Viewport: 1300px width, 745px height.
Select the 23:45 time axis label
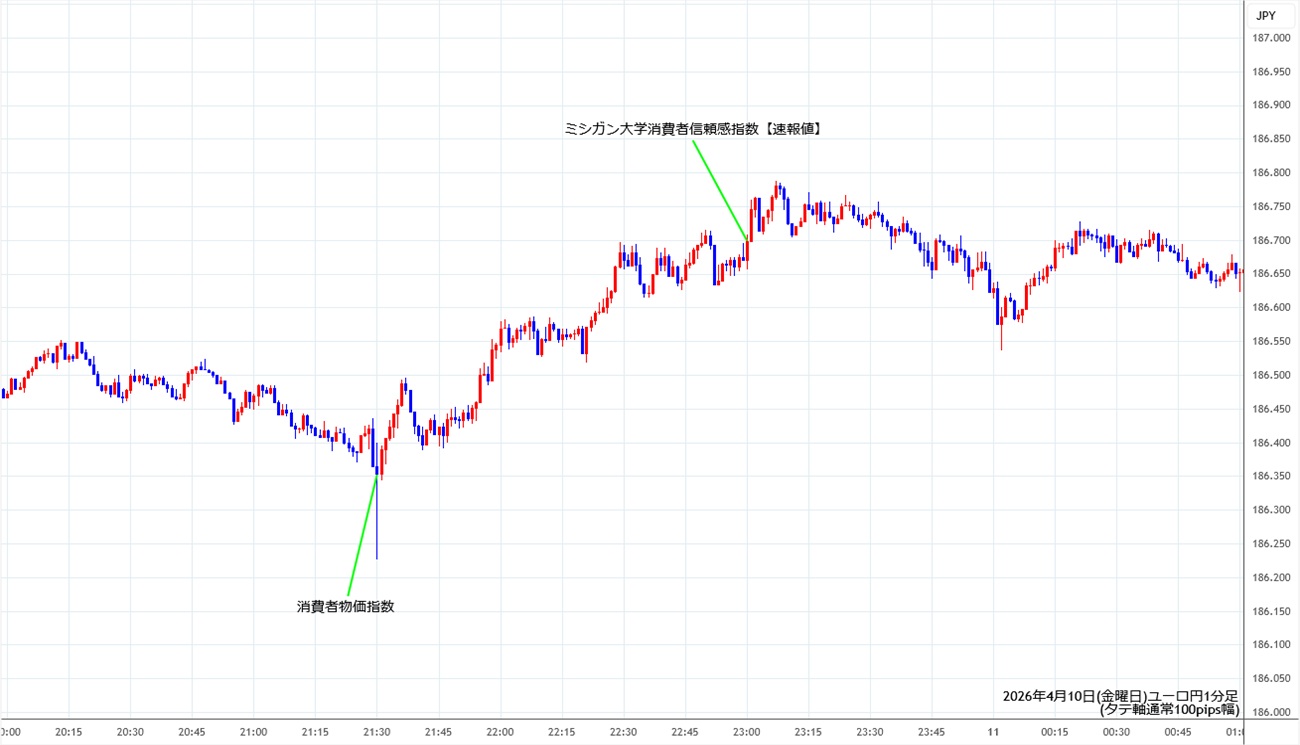[x=932, y=732]
